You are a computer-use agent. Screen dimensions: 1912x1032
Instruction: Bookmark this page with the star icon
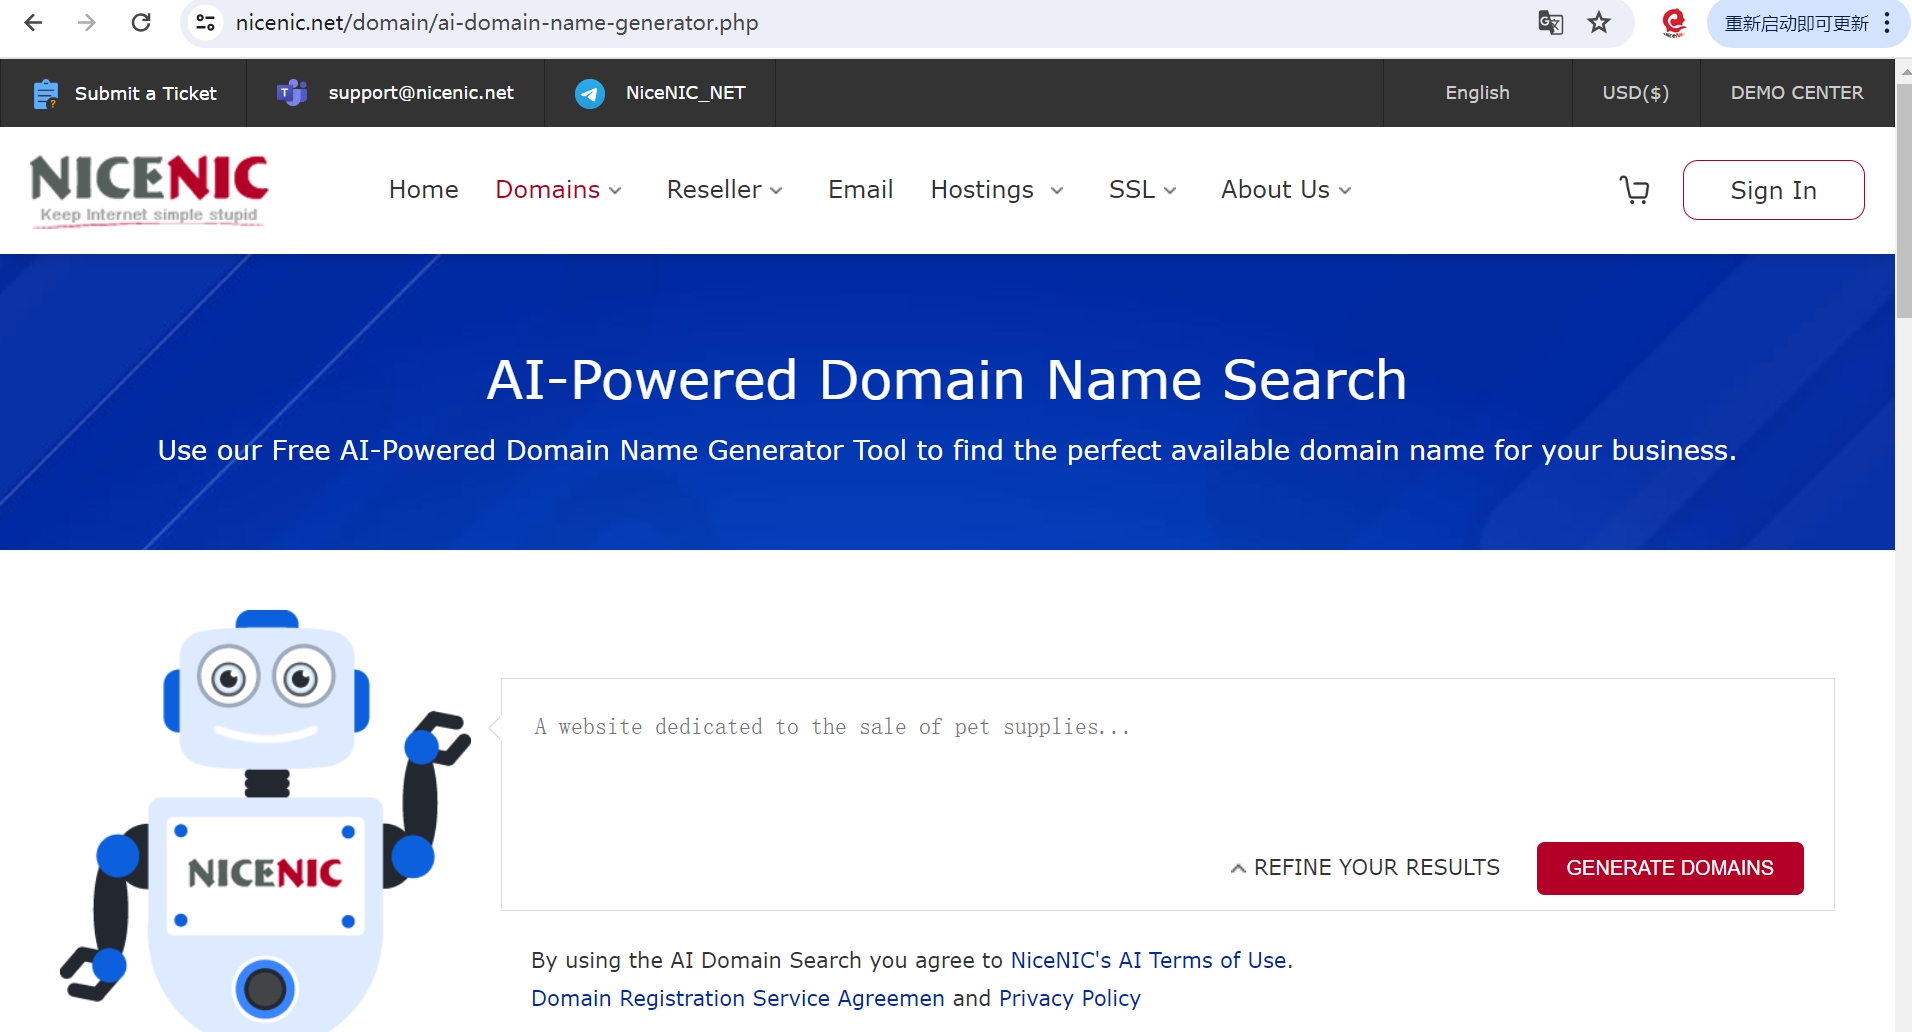[x=1596, y=22]
